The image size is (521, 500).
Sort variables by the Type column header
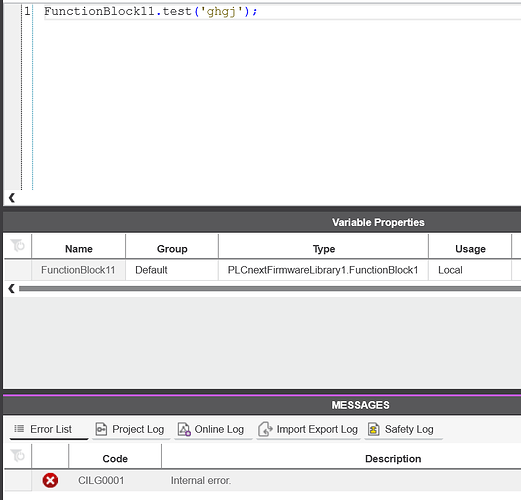point(323,249)
